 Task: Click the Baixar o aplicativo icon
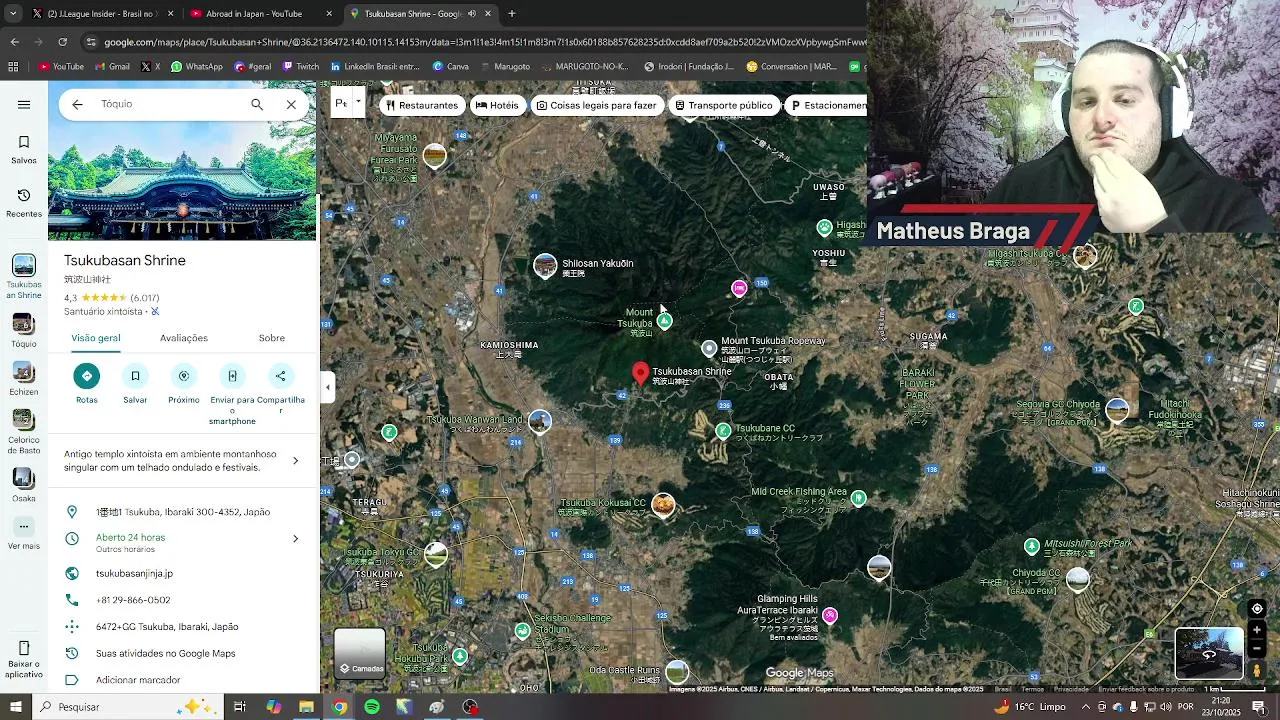coord(24,658)
